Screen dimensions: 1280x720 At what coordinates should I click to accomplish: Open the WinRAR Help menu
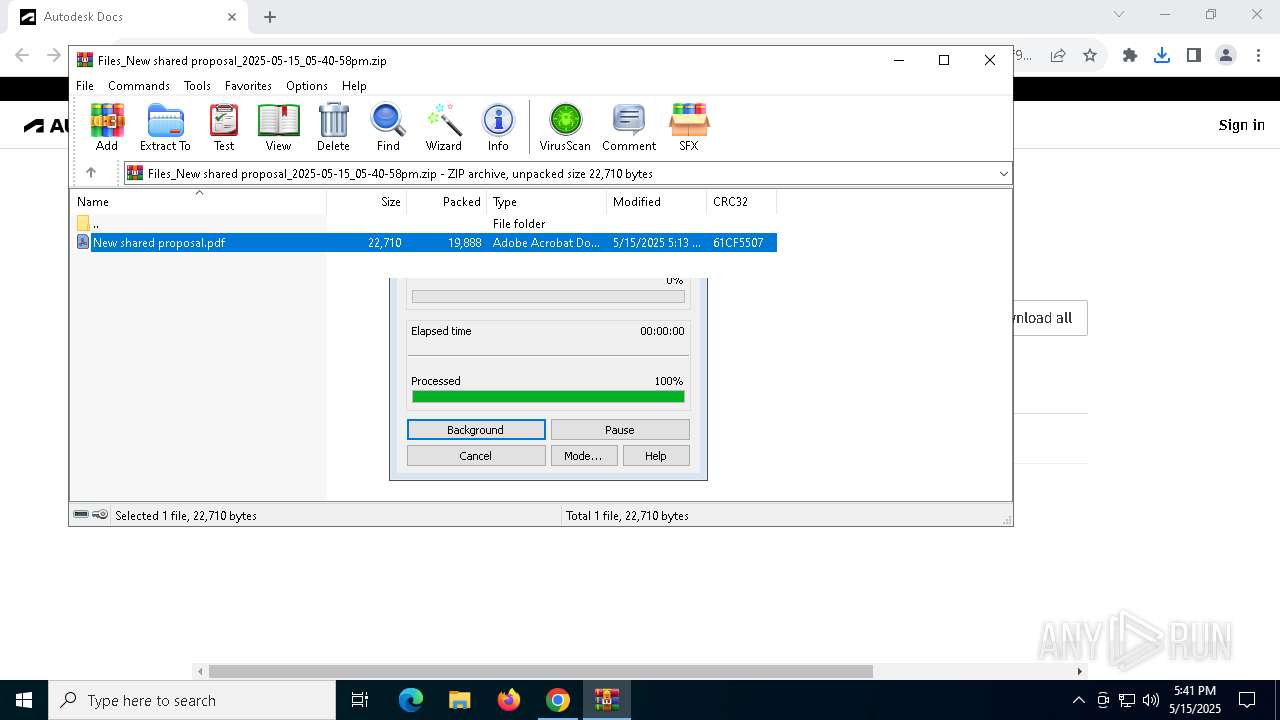pyautogui.click(x=354, y=86)
